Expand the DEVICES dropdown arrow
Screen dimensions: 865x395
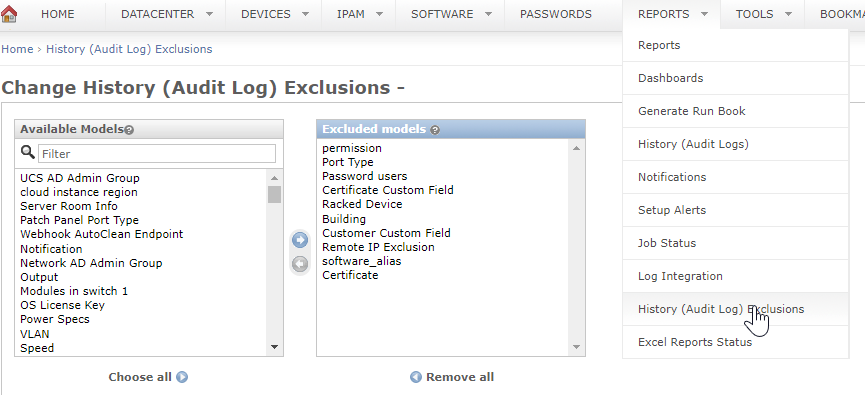[x=305, y=15]
